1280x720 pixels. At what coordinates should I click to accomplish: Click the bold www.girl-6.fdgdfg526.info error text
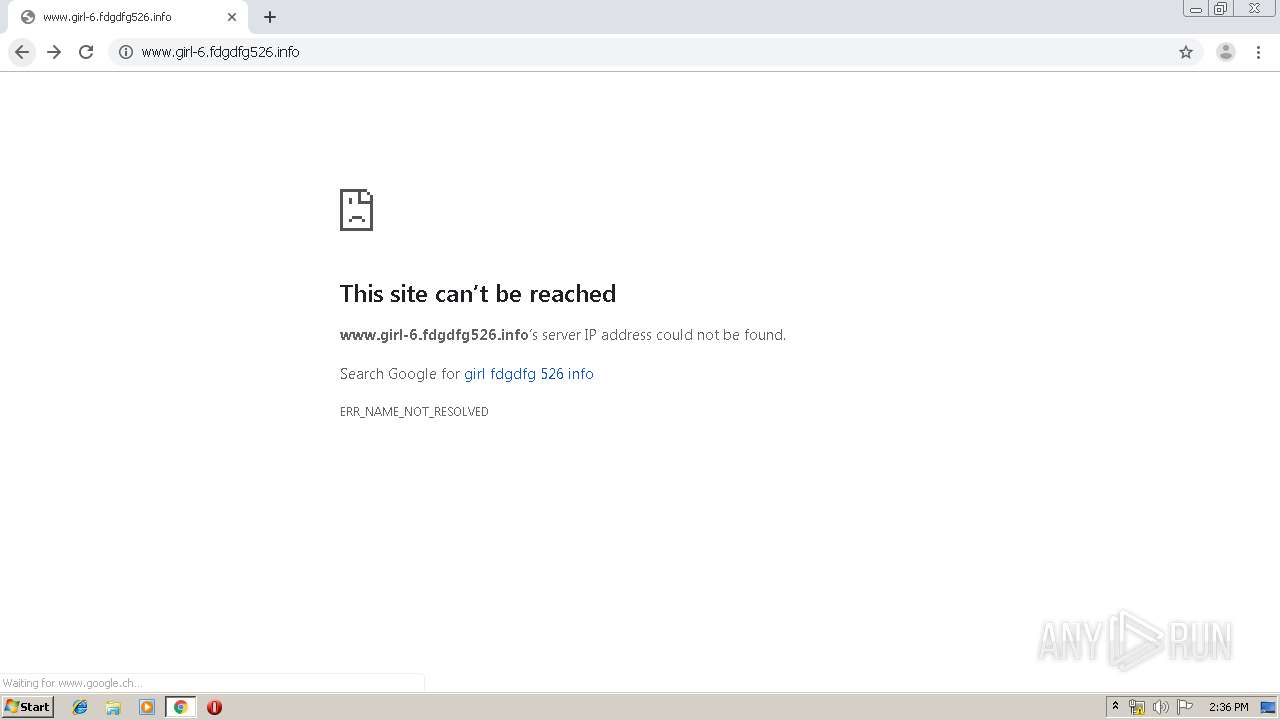434,335
